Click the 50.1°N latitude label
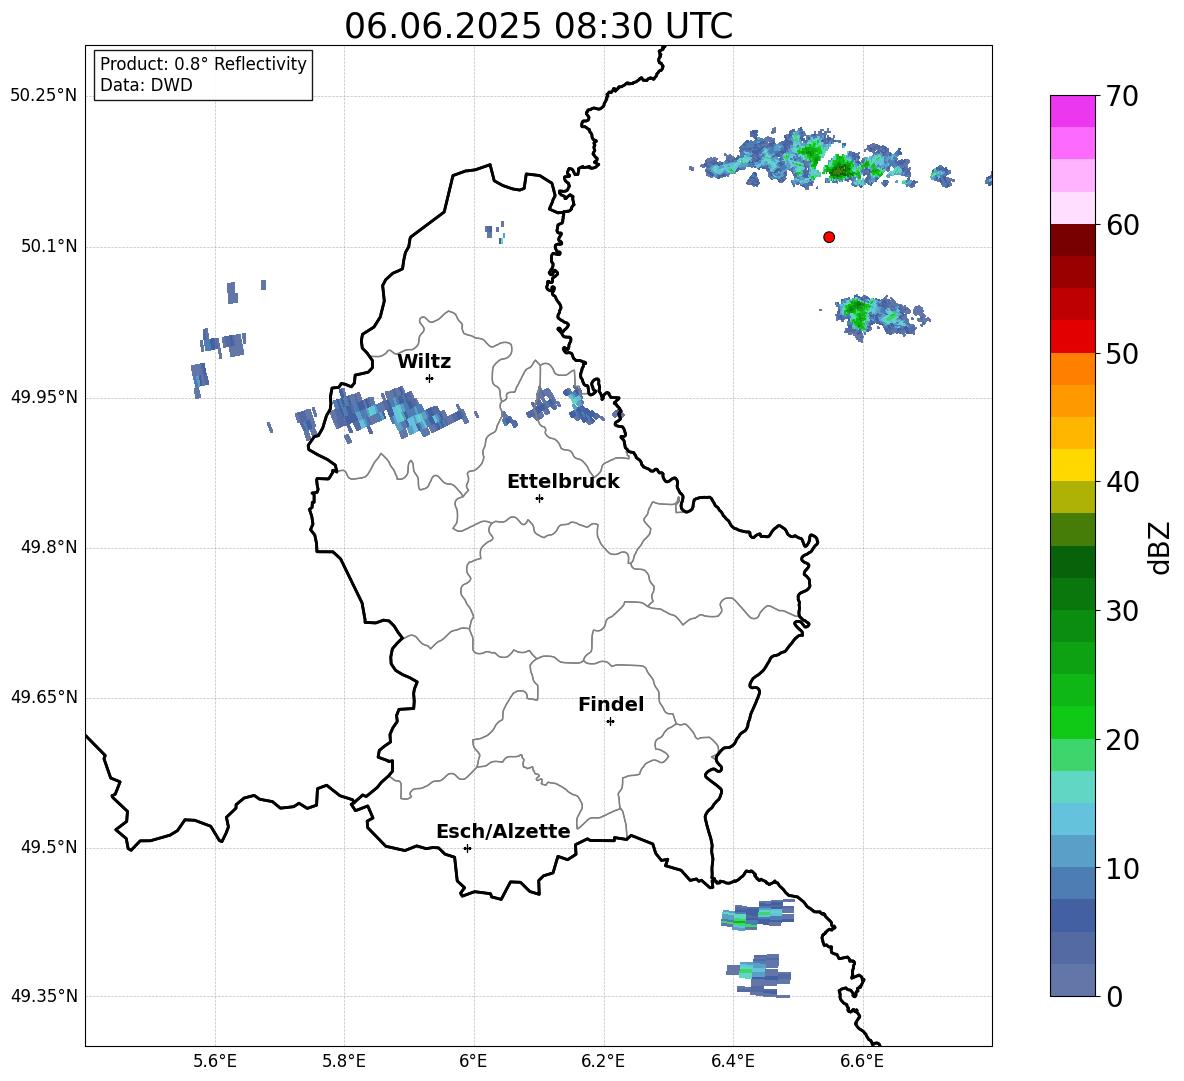The width and height of the screenshot is (1184, 1081). [x=49, y=246]
